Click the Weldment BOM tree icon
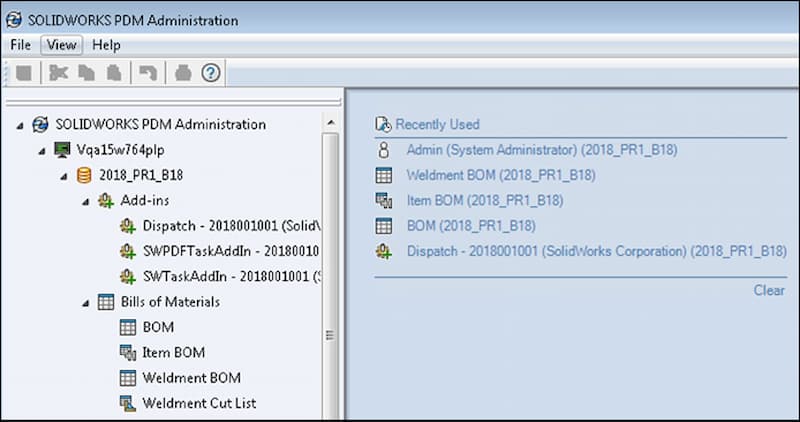 tap(128, 378)
